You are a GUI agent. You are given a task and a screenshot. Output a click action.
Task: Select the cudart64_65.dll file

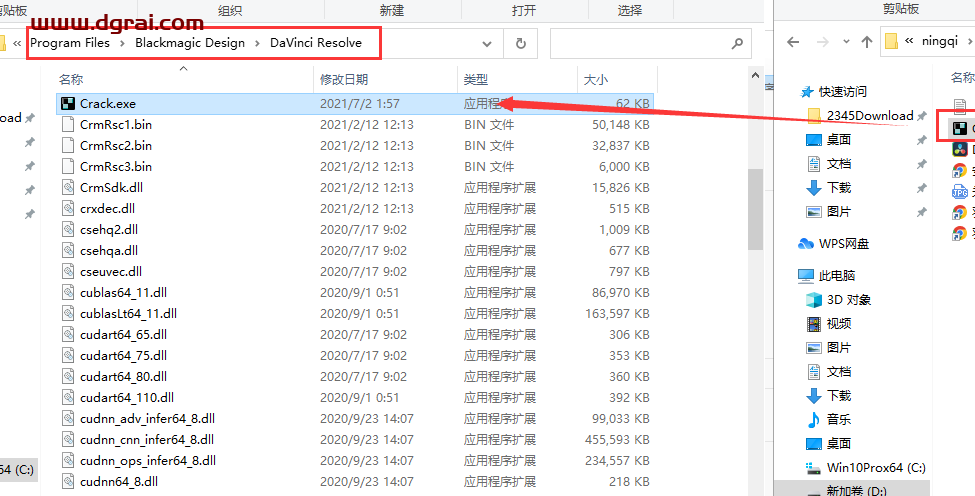(354, 334)
